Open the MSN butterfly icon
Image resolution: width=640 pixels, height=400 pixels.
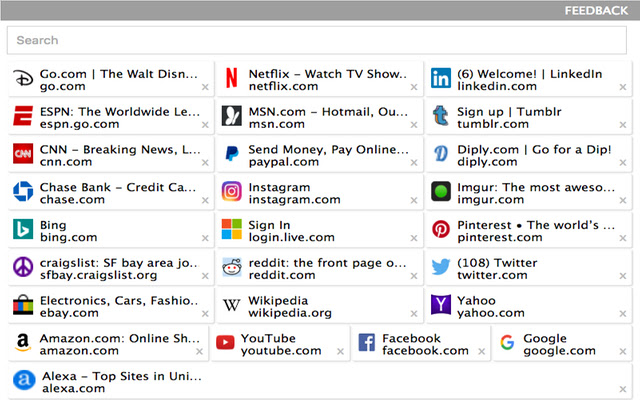tap(231, 116)
